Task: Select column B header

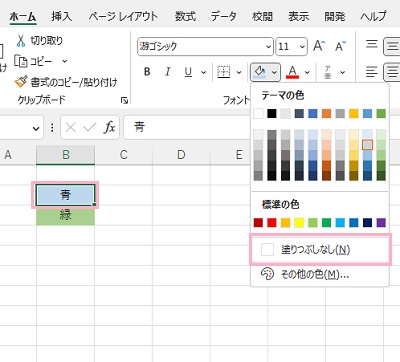Action: (x=66, y=155)
